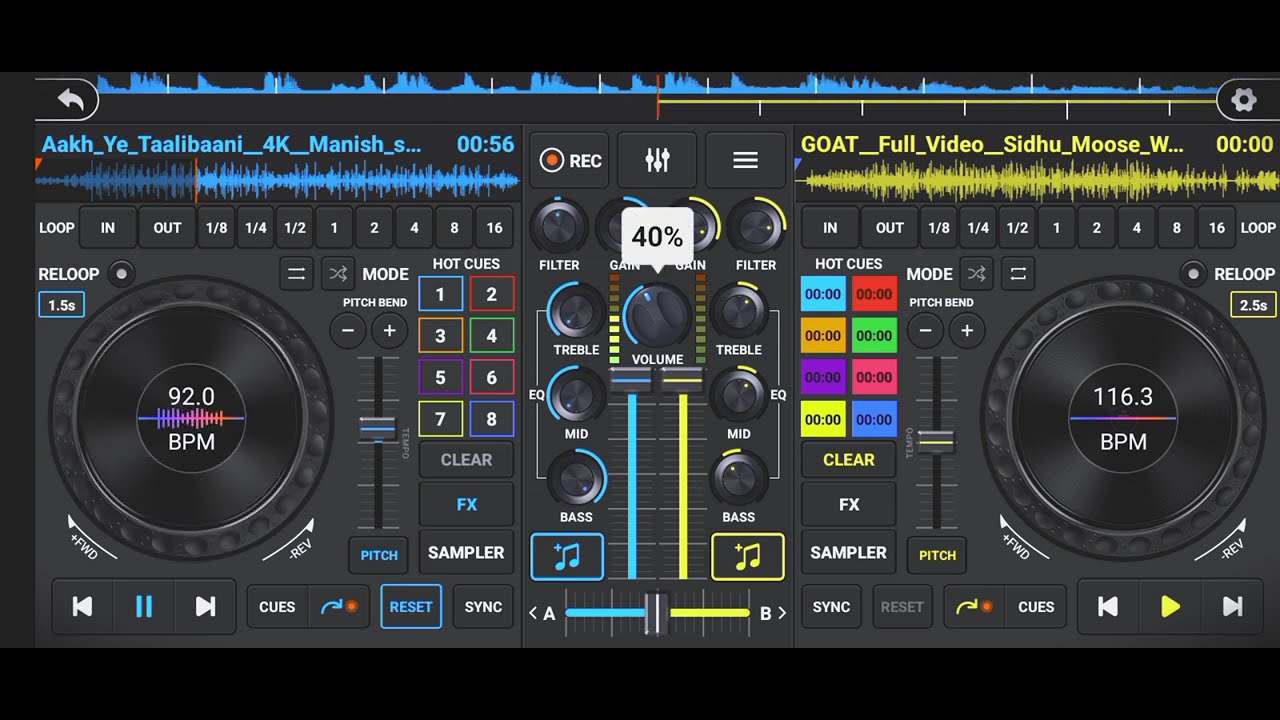
Task: Set loop OUT point on left deck
Action: [167, 227]
